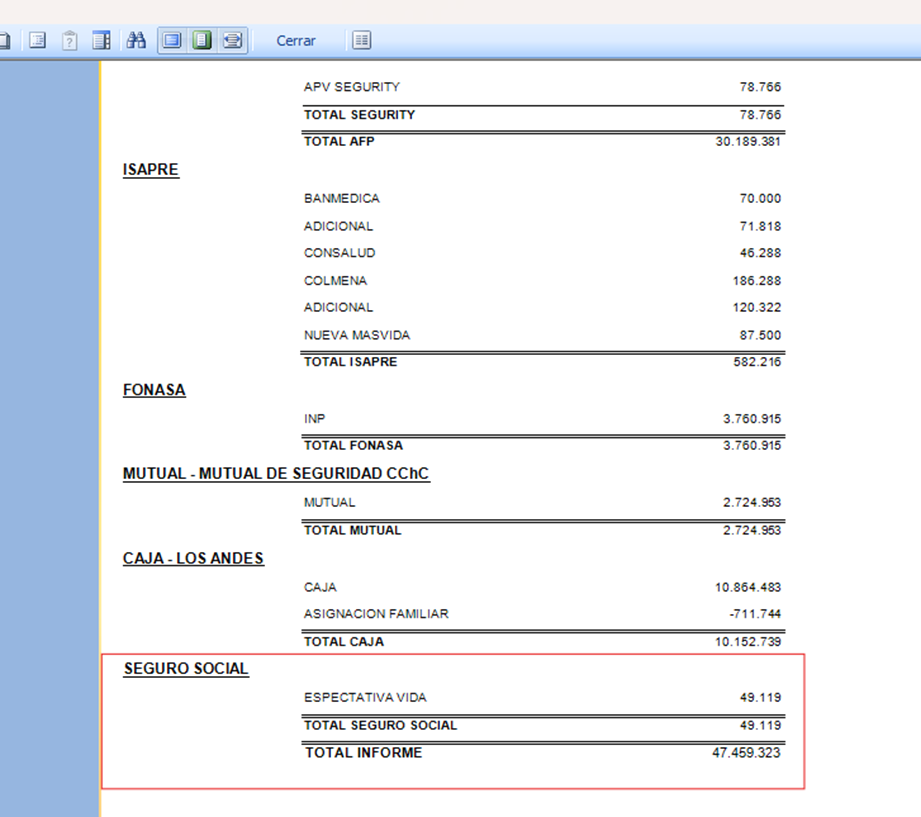Toggle the normal size view button

pyautogui.click(x=172, y=41)
